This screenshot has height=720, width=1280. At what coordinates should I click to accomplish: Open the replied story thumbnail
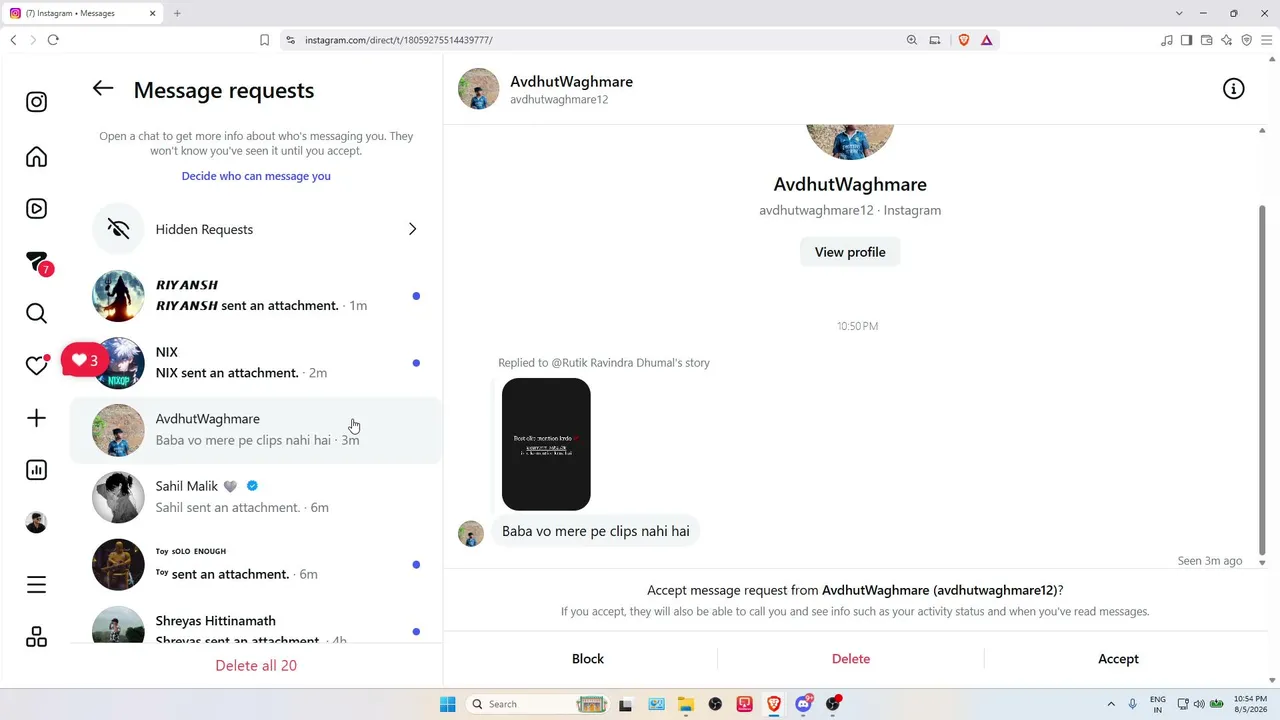[546, 444]
